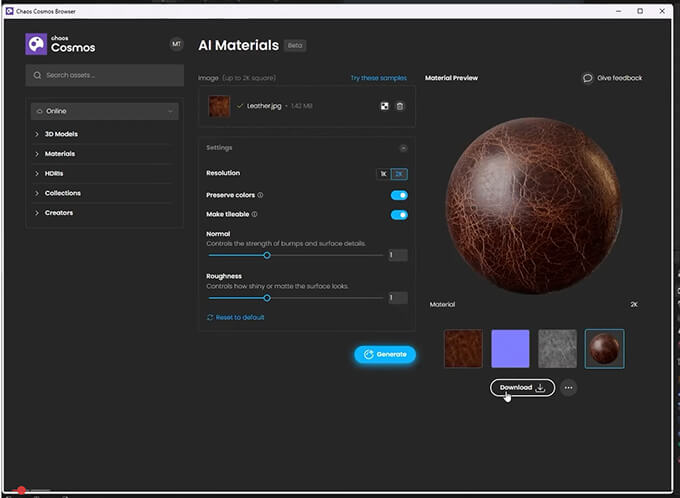Click the info icon next to Make tileable

[255, 214]
